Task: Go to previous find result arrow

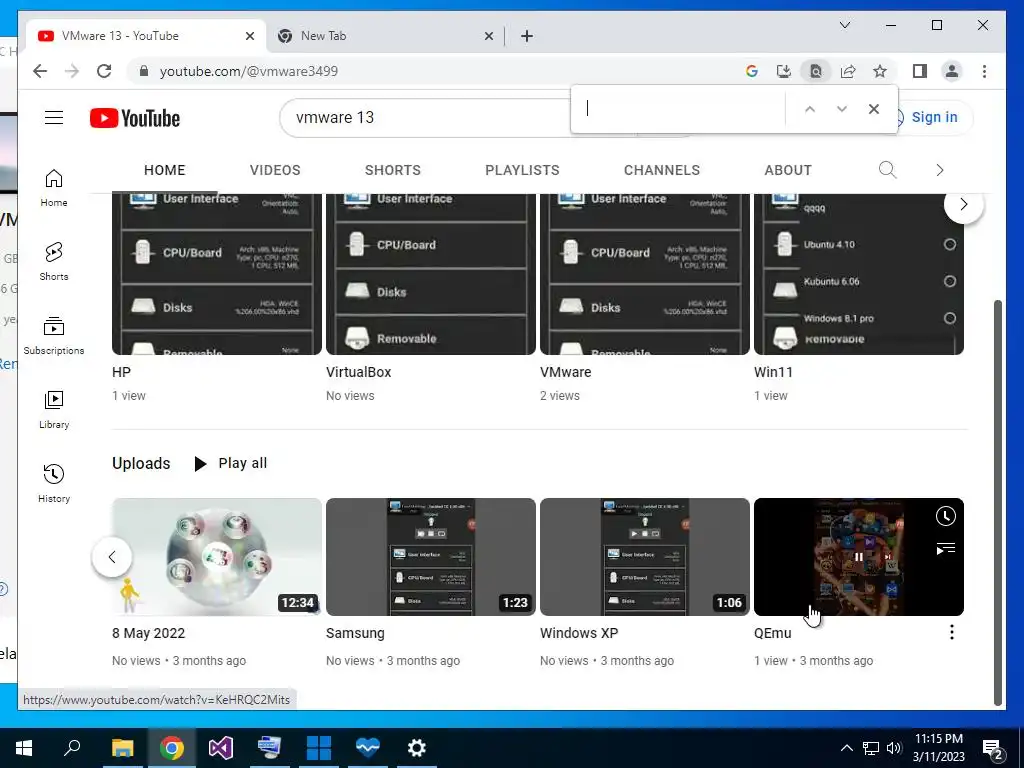Action: (x=810, y=109)
